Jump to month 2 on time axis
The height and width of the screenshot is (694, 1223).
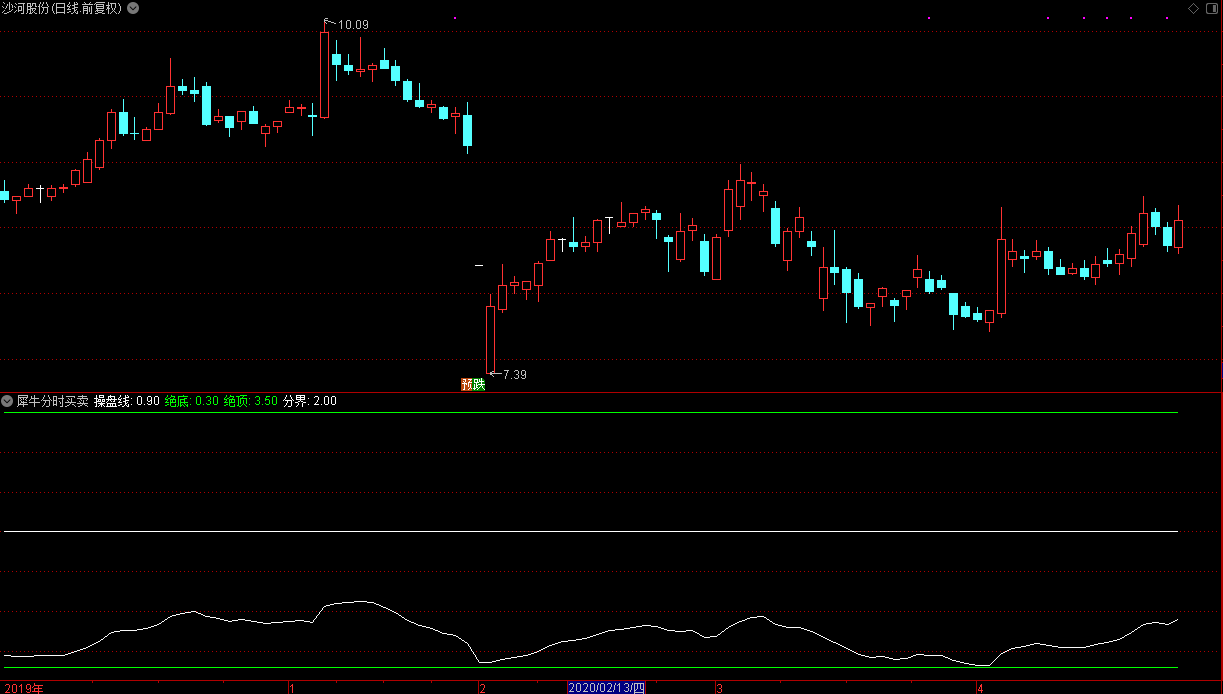pyautogui.click(x=482, y=688)
